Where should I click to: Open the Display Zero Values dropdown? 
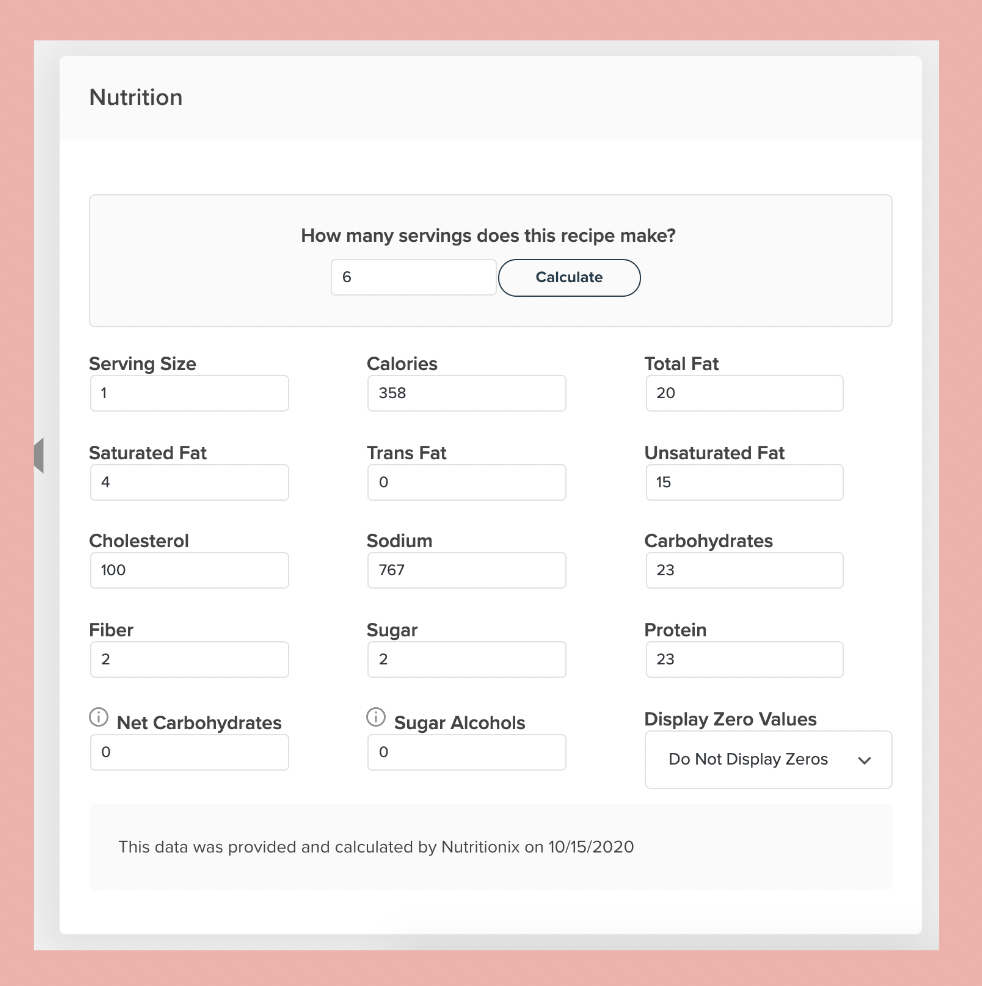click(767, 760)
